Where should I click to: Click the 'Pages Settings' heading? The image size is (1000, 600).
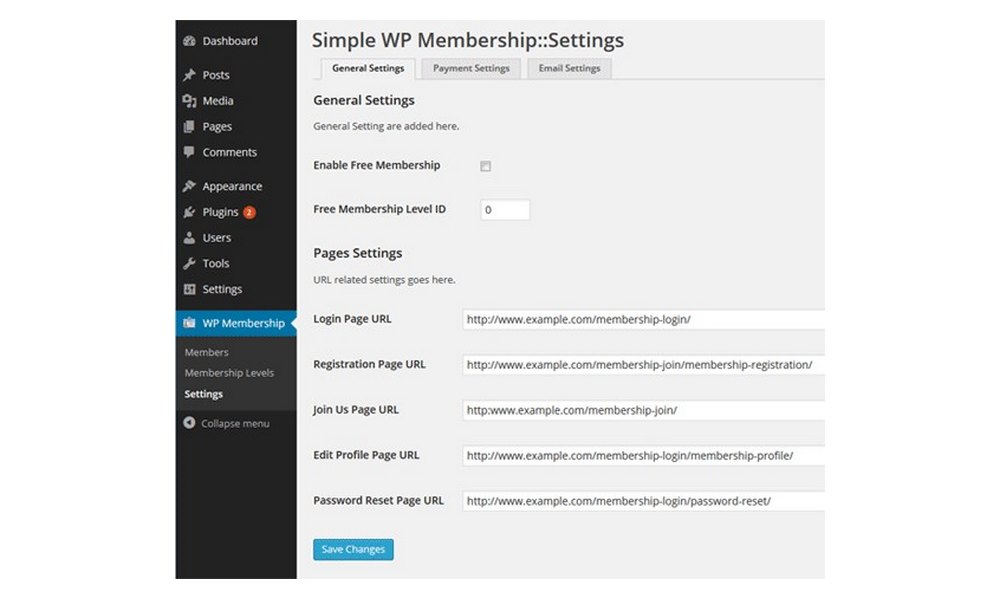point(358,253)
